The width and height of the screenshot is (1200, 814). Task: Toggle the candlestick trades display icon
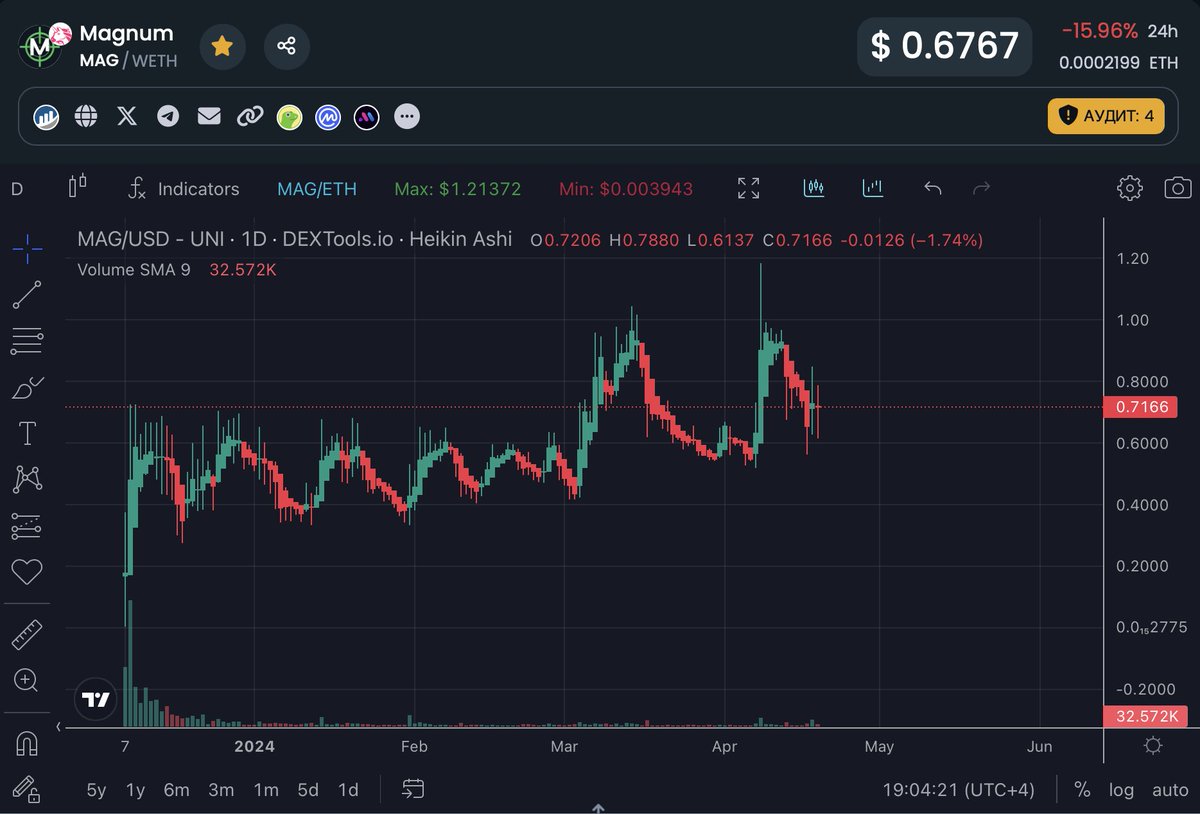814,187
